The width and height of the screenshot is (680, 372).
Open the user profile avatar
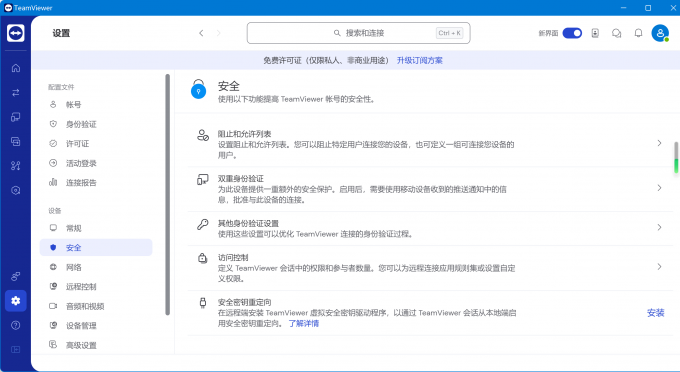pos(660,33)
